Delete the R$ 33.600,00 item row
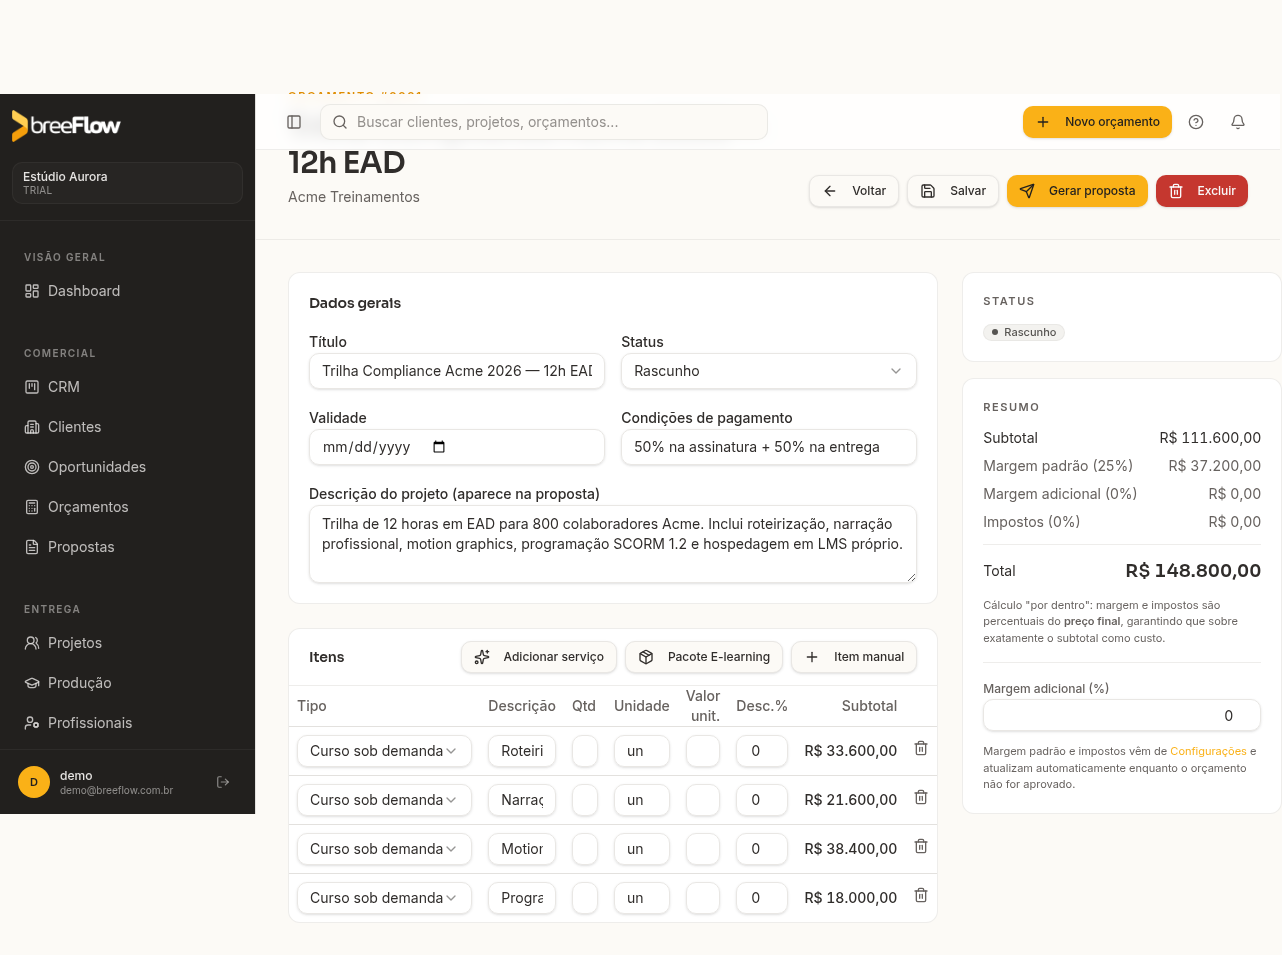1282x955 pixels. click(921, 749)
